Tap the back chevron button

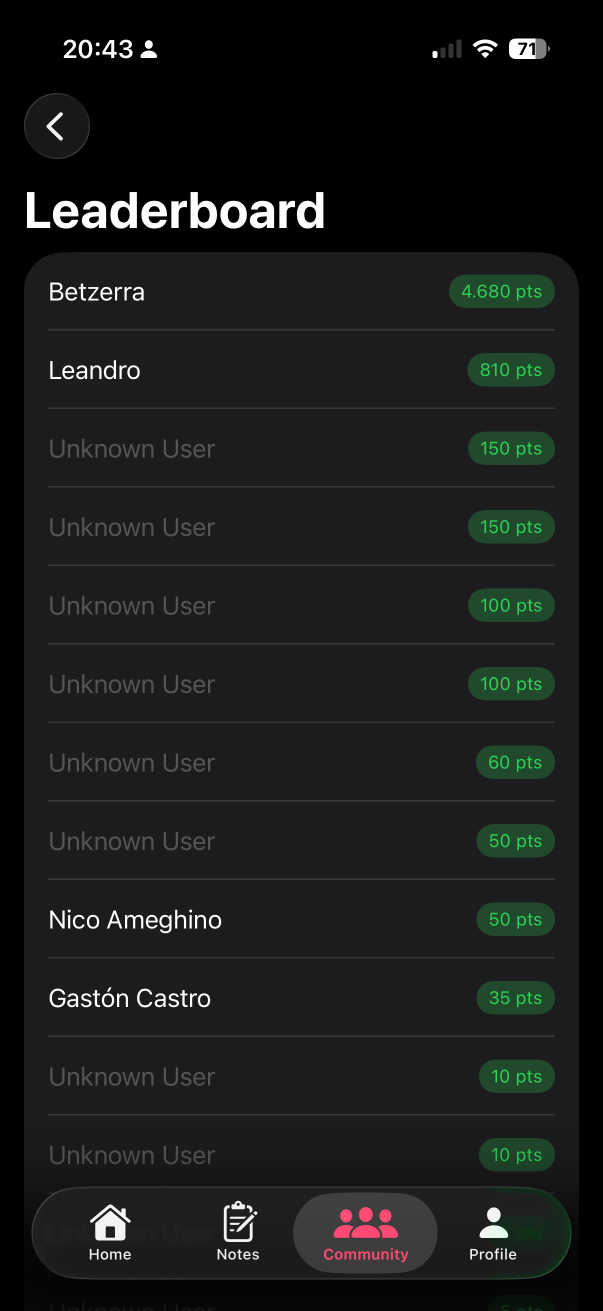click(x=57, y=126)
